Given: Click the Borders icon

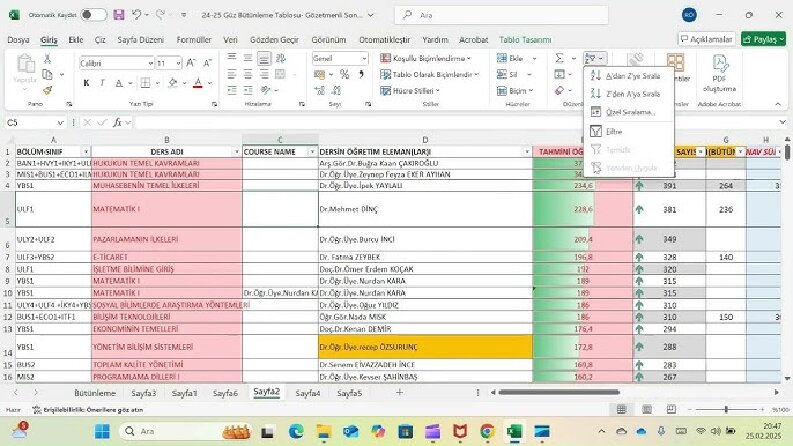Looking at the screenshot, I should (x=145, y=83).
